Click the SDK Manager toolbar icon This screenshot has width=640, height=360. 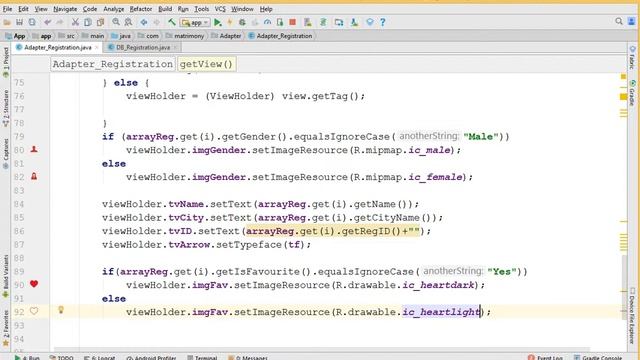click(x=354, y=22)
